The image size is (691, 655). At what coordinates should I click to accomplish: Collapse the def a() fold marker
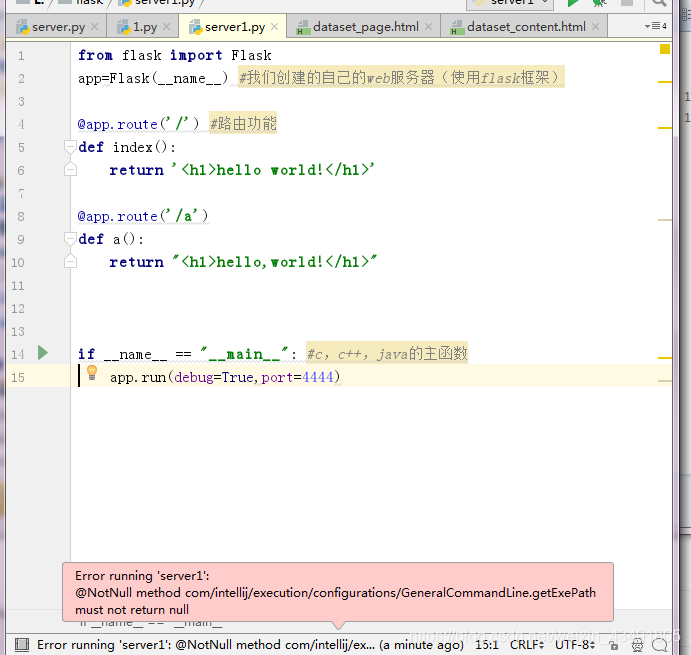70,238
